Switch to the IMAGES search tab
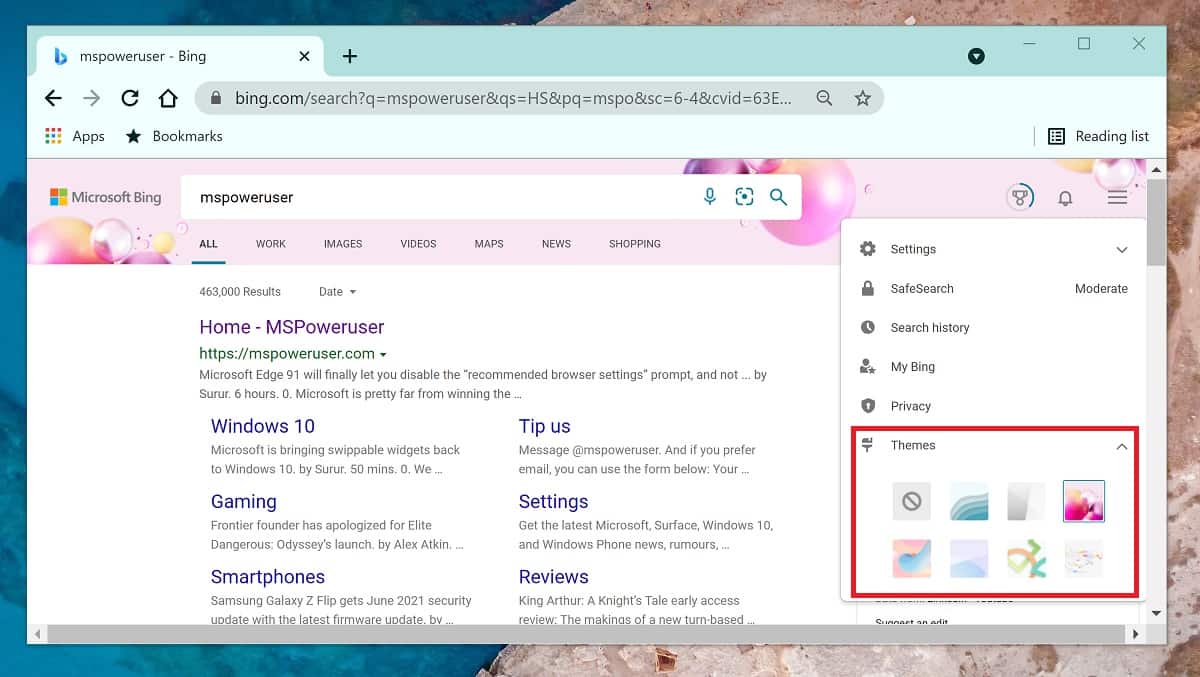The width and height of the screenshot is (1200, 677). coord(343,244)
